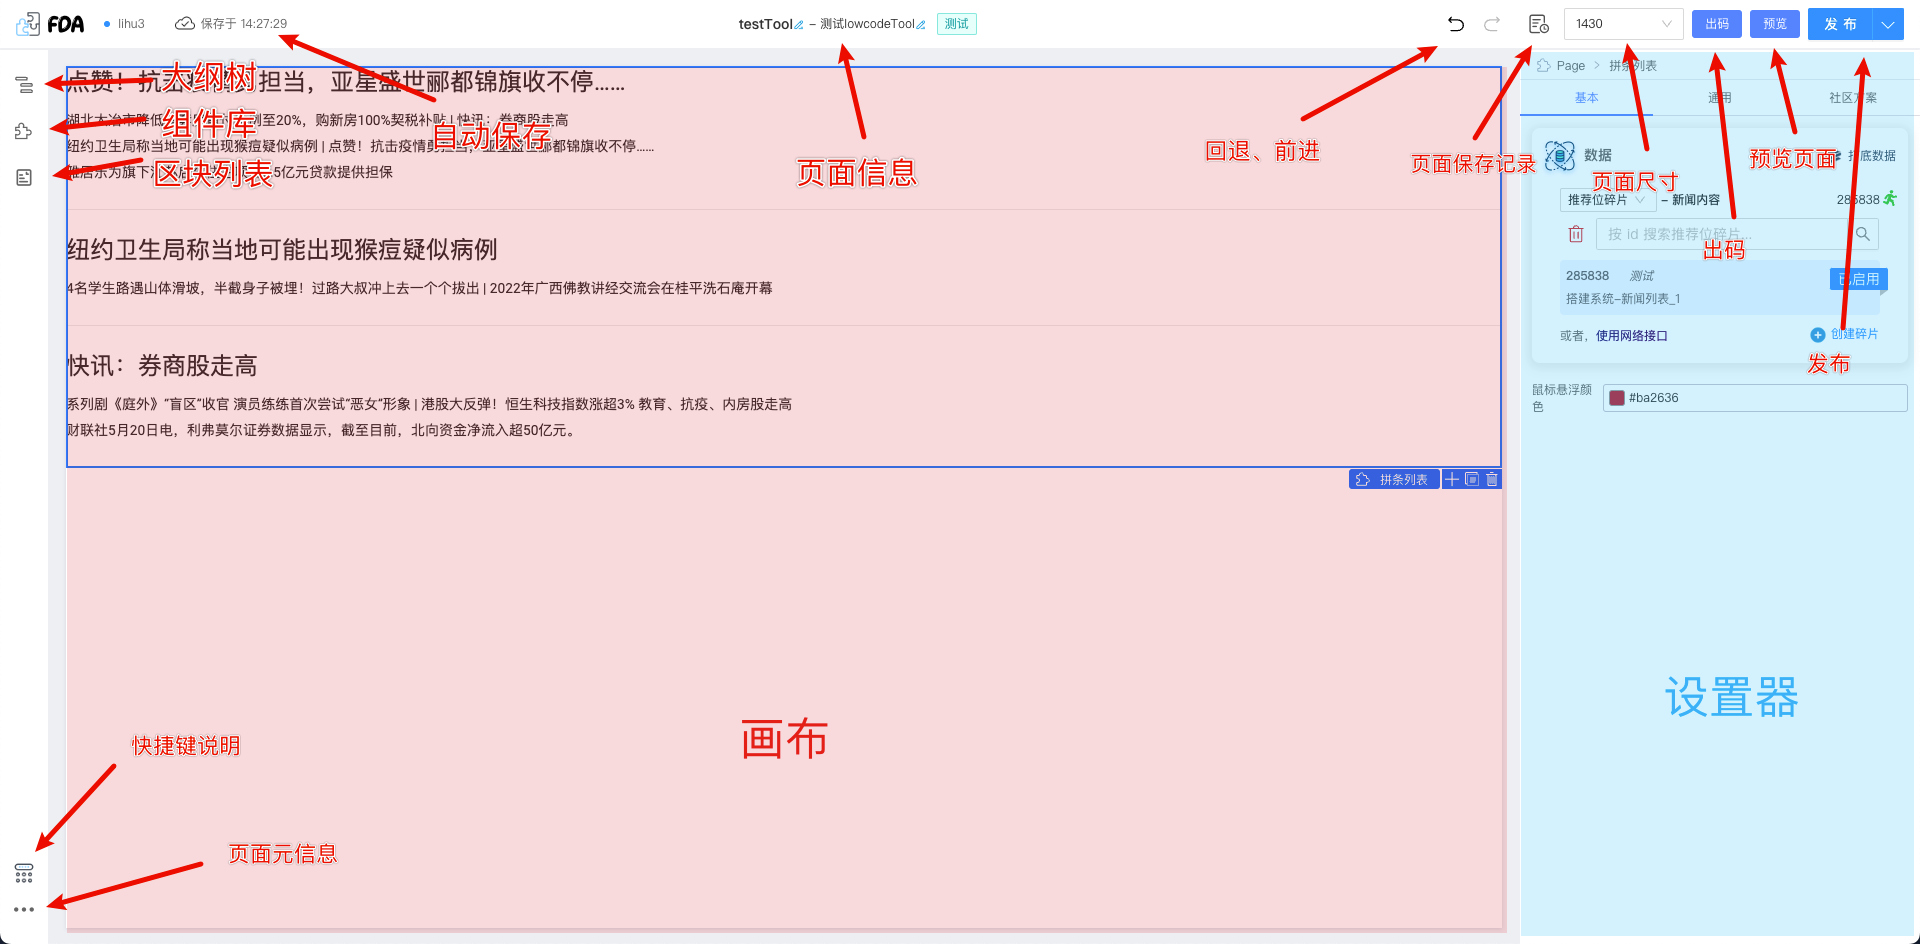Click the 使用网络接口 link
1920x944 pixels.
(x=1631, y=336)
